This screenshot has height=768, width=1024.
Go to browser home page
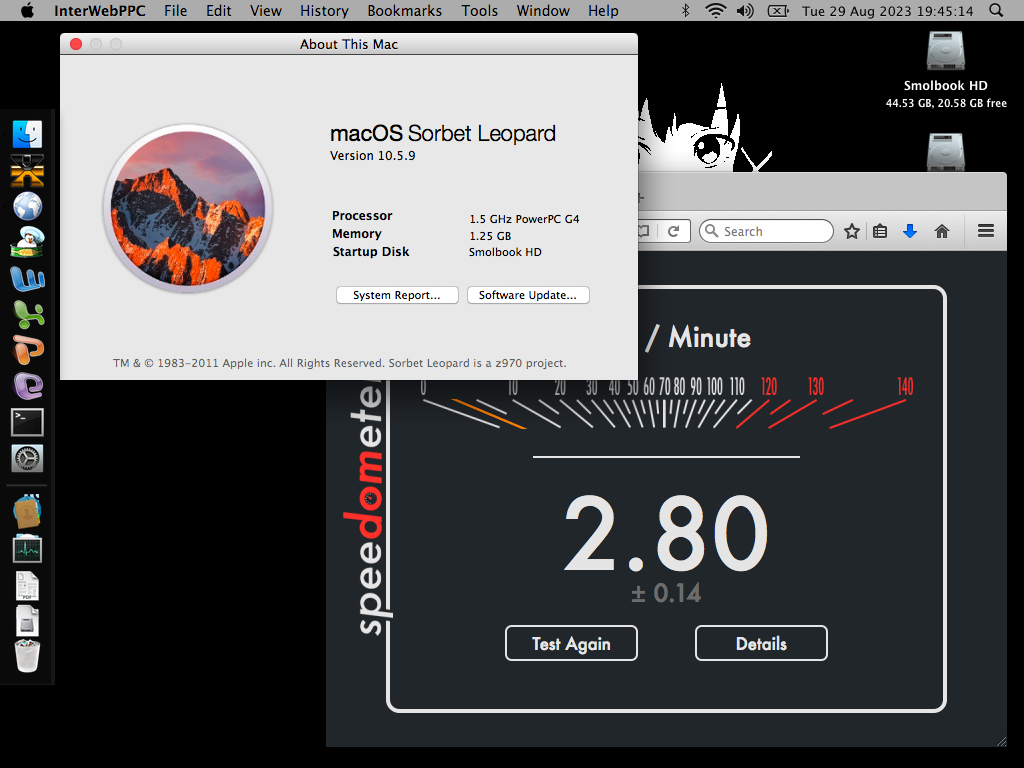[942, 231]
